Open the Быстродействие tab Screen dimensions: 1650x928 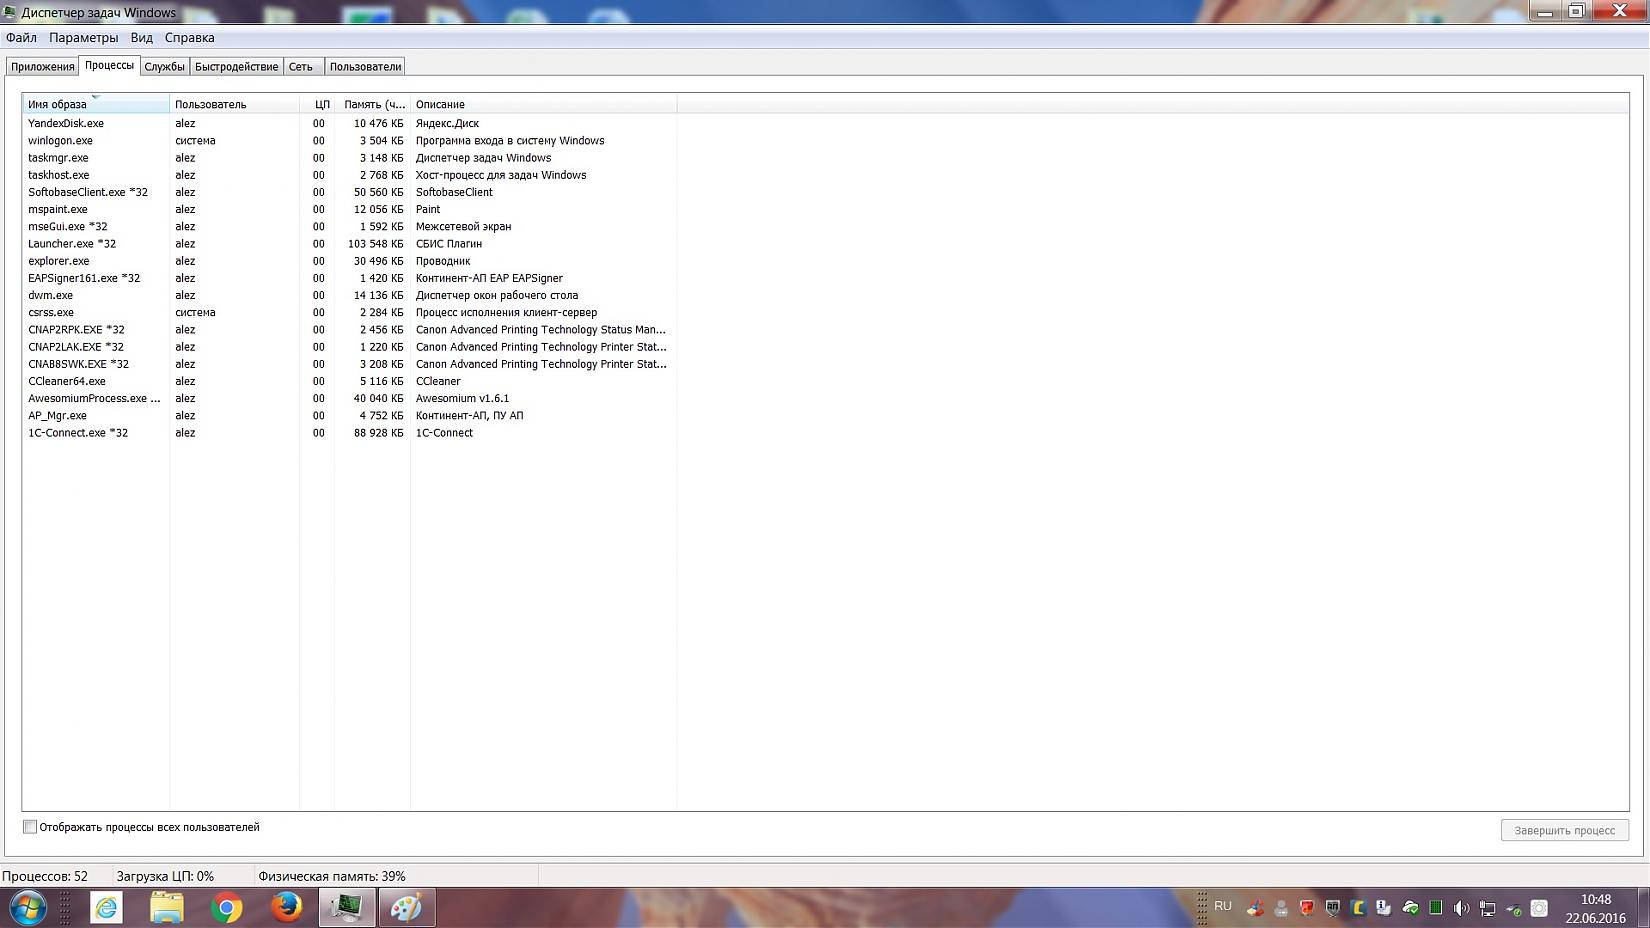pos(237,67)
